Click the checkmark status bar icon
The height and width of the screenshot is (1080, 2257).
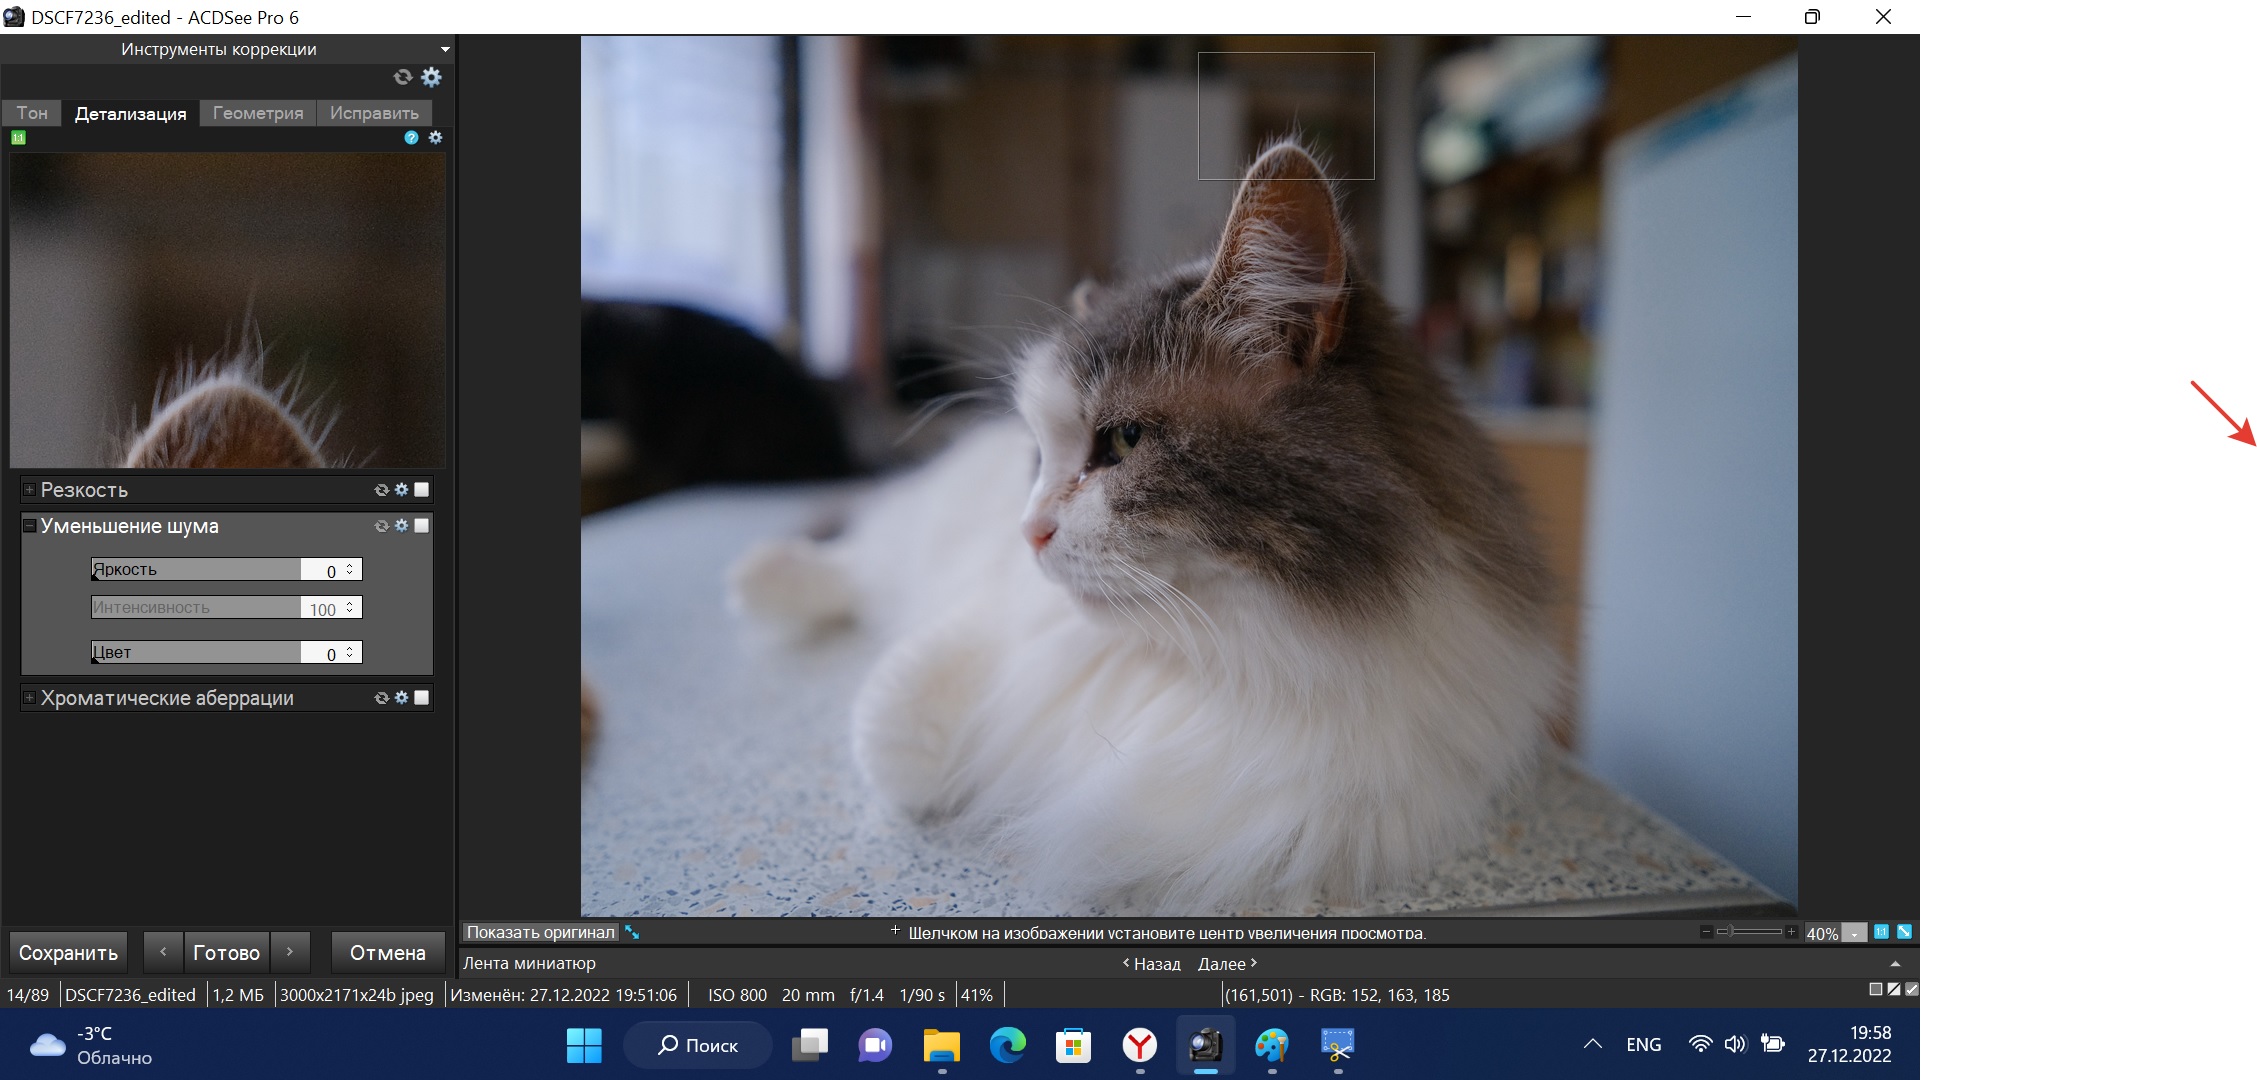1912,990
